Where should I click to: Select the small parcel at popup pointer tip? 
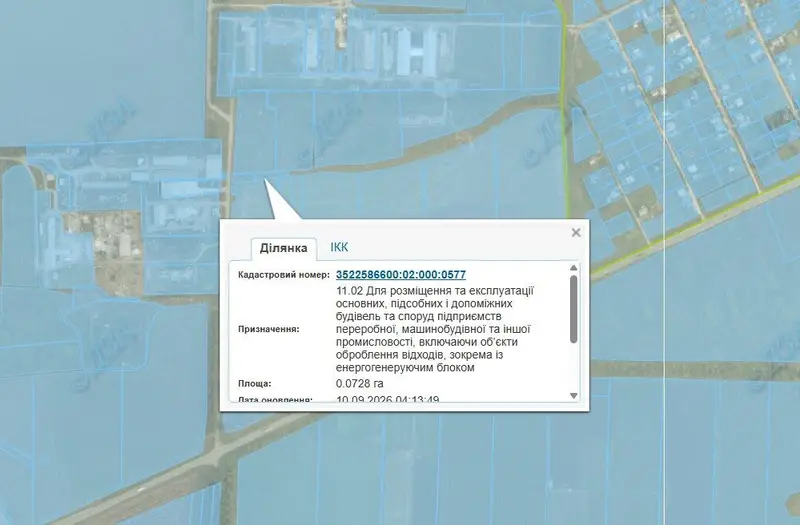(x=251, y=176)
